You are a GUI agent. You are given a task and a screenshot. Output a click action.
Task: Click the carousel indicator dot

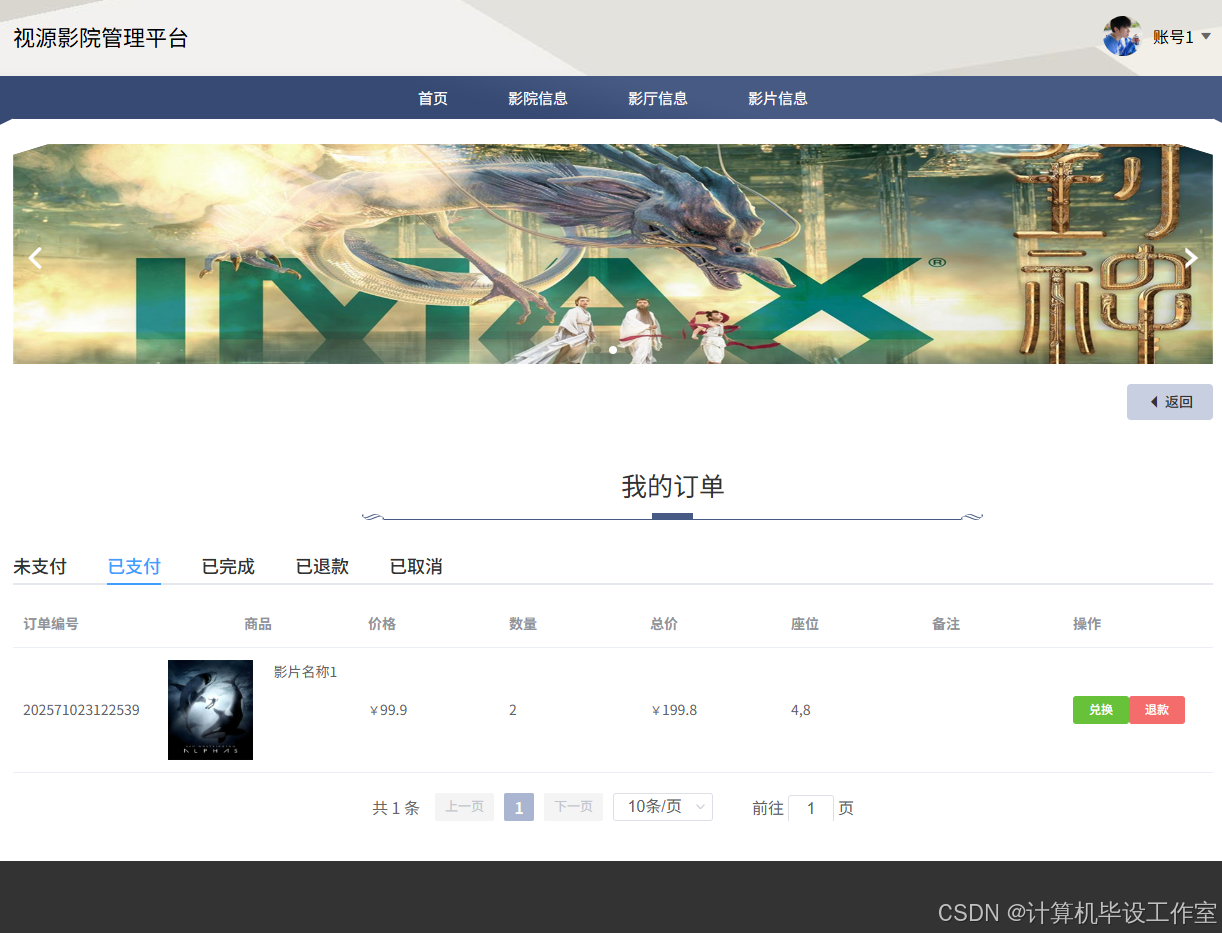click(x=613, y=350)
